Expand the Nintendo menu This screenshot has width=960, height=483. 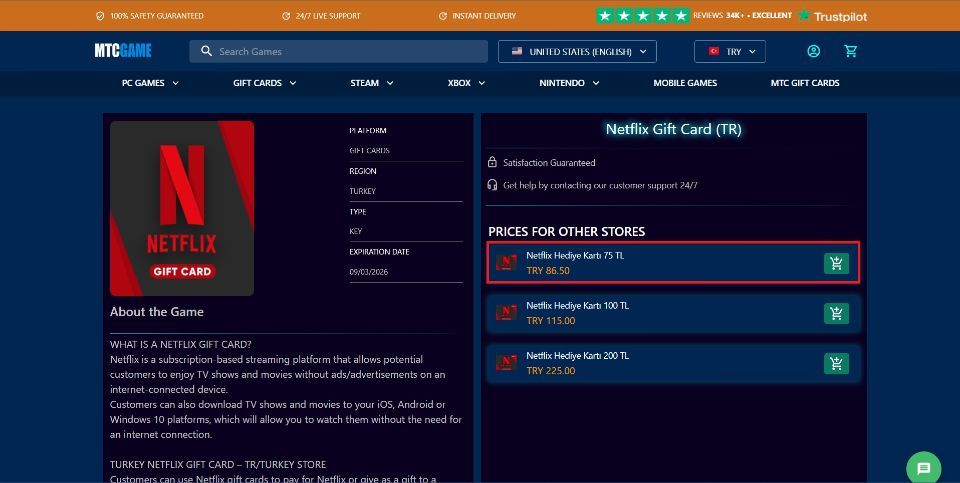pyautogui.click(x=569, y=83)
